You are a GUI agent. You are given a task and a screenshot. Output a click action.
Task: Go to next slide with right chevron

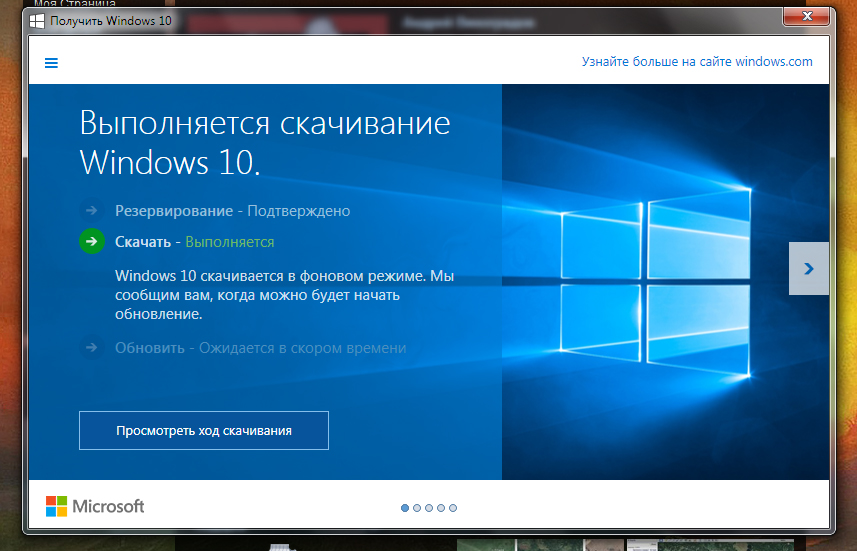point(809,268)
